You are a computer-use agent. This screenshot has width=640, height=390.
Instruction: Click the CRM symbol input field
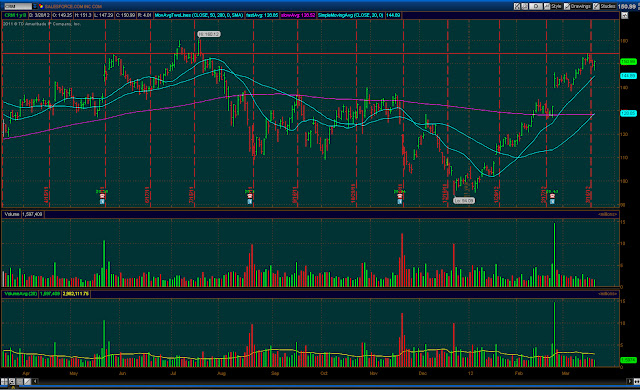click(18, 6)
